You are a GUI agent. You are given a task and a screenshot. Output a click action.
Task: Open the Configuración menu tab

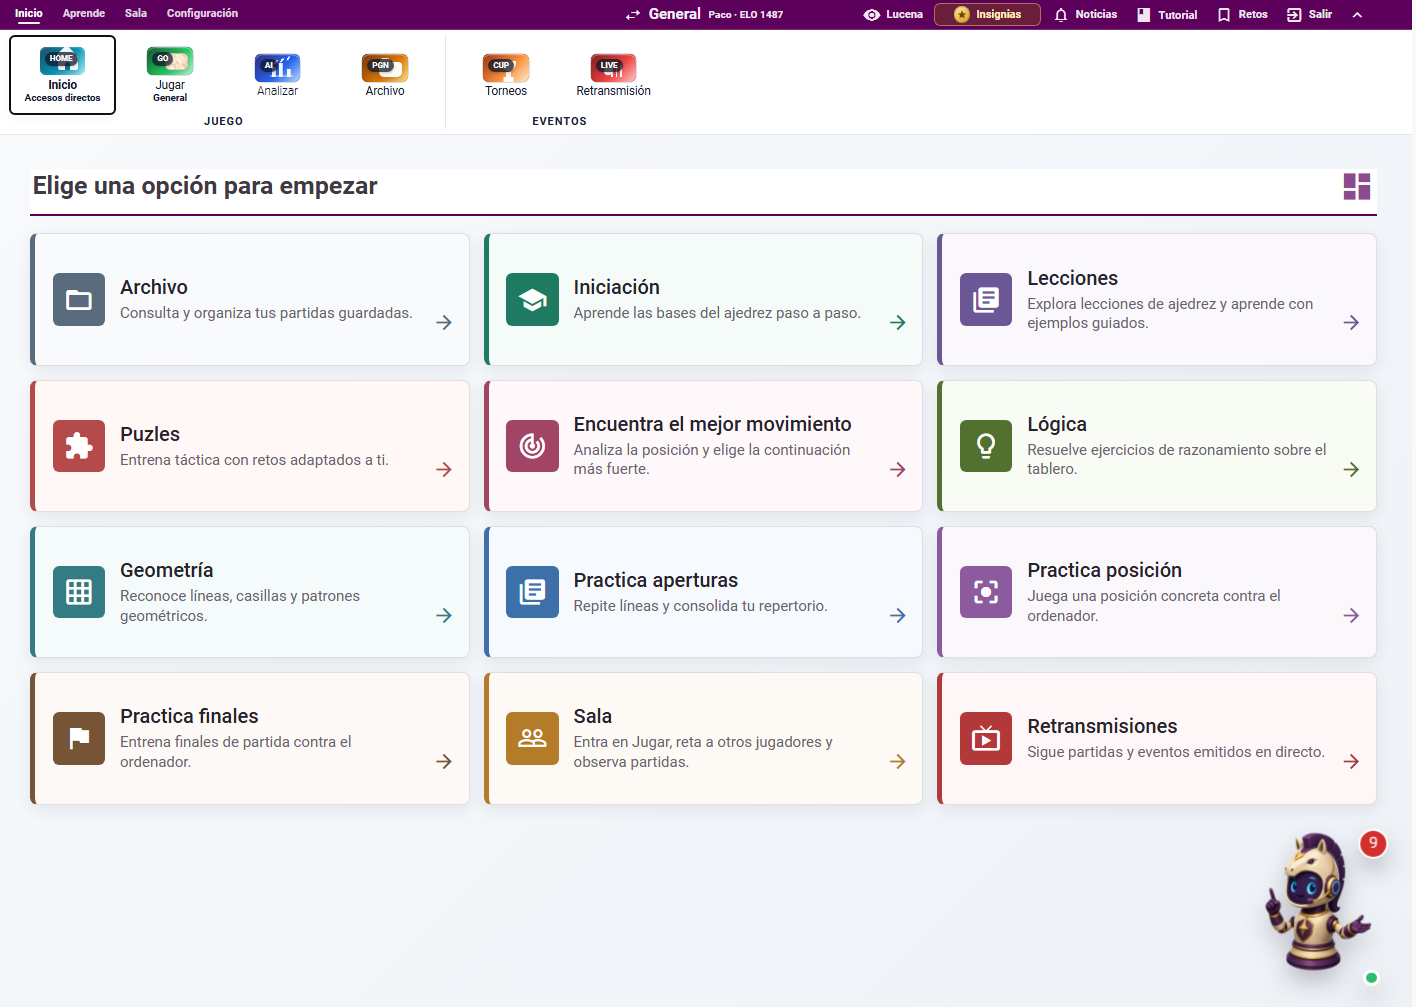point(202,13)
